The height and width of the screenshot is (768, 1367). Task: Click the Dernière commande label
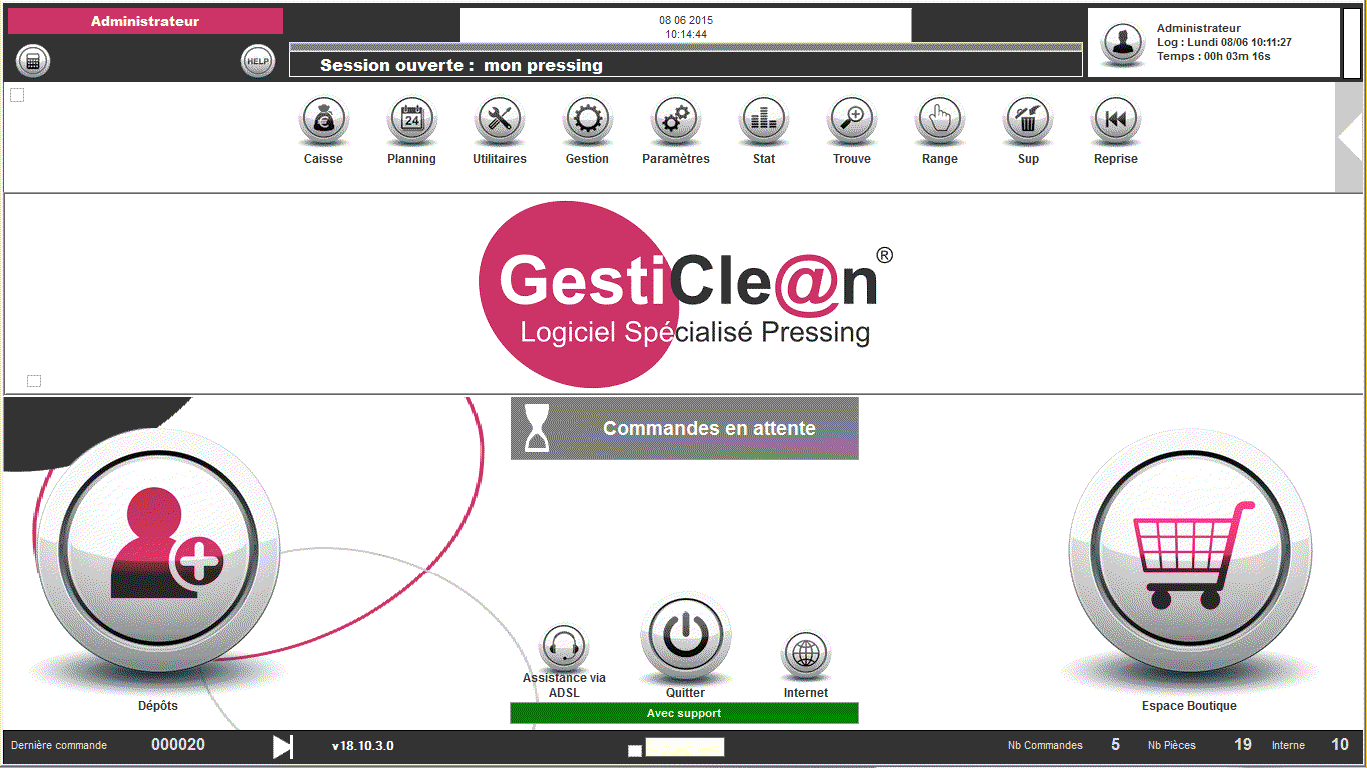(59, 745)
